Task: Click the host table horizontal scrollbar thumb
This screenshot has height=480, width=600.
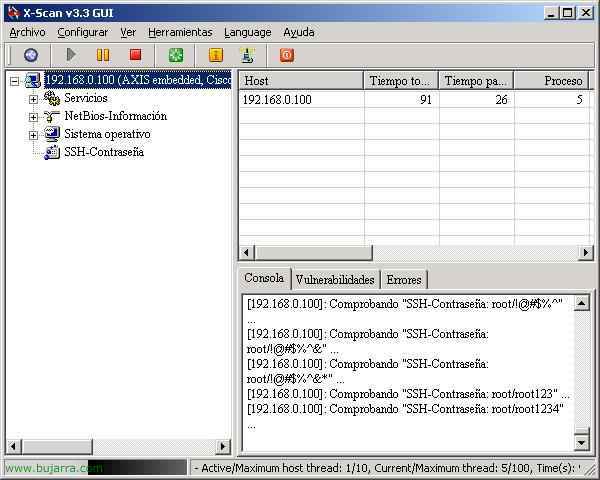Action: pos(313,253)
